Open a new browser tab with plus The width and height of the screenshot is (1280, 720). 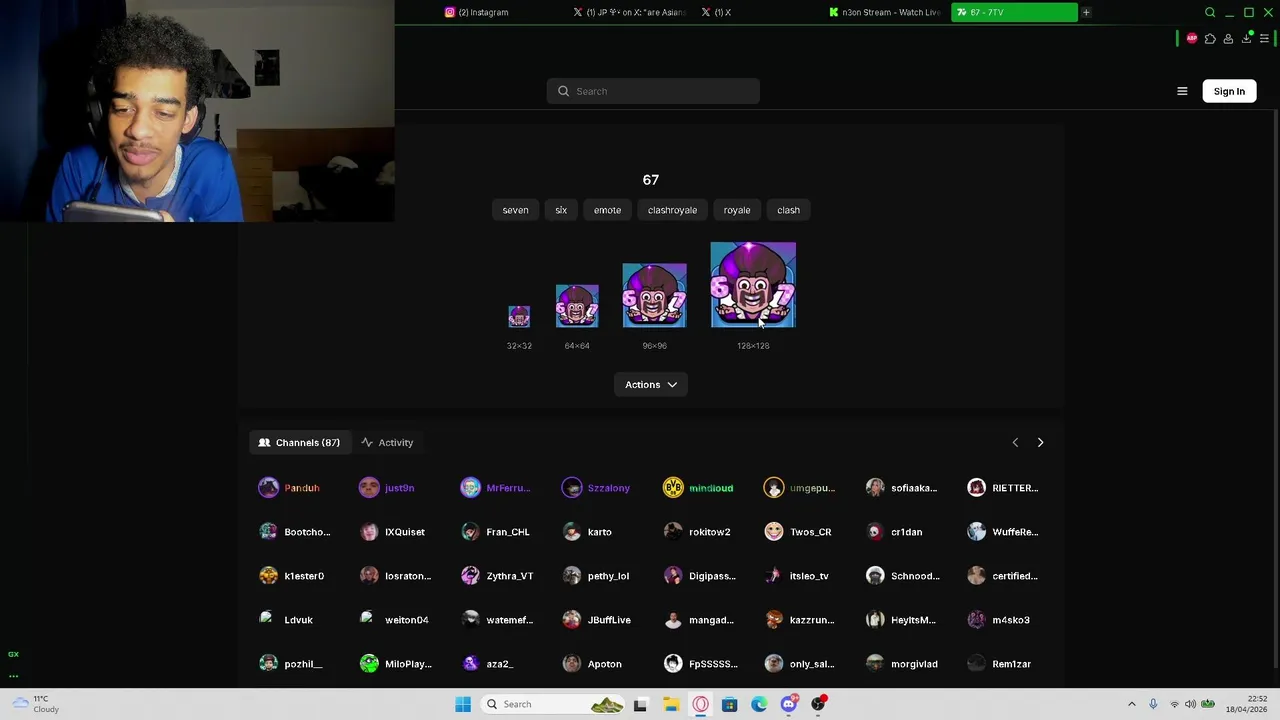1086,12
